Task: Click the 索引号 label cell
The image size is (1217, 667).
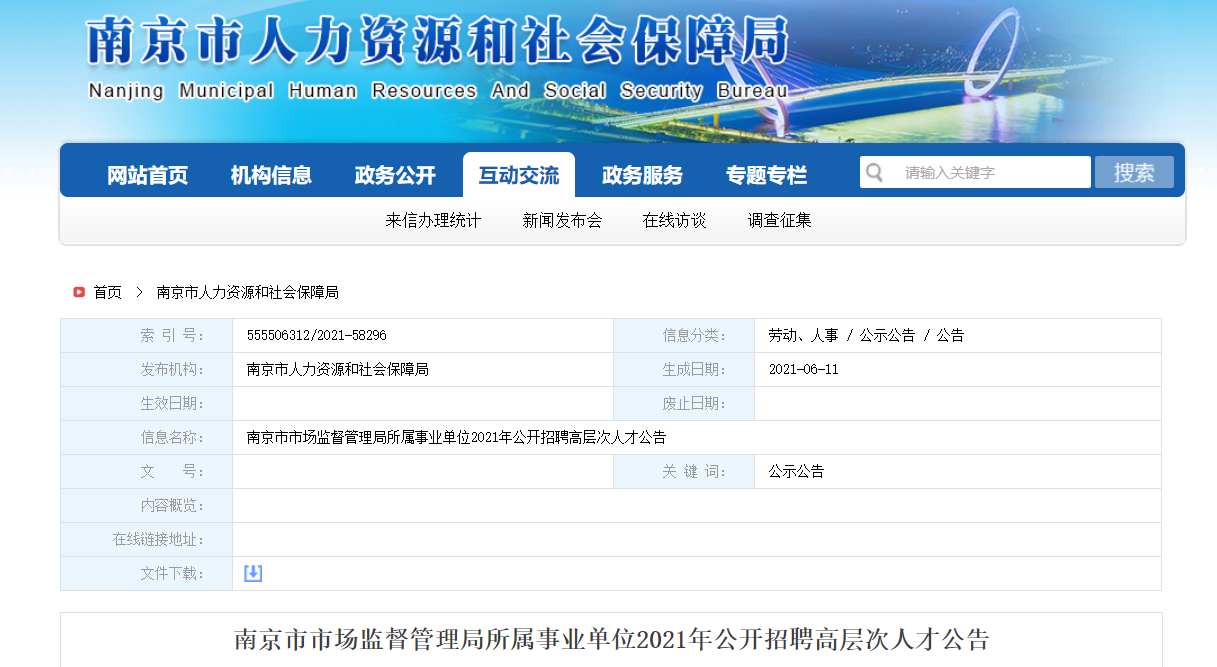Action: coord(146,336)
